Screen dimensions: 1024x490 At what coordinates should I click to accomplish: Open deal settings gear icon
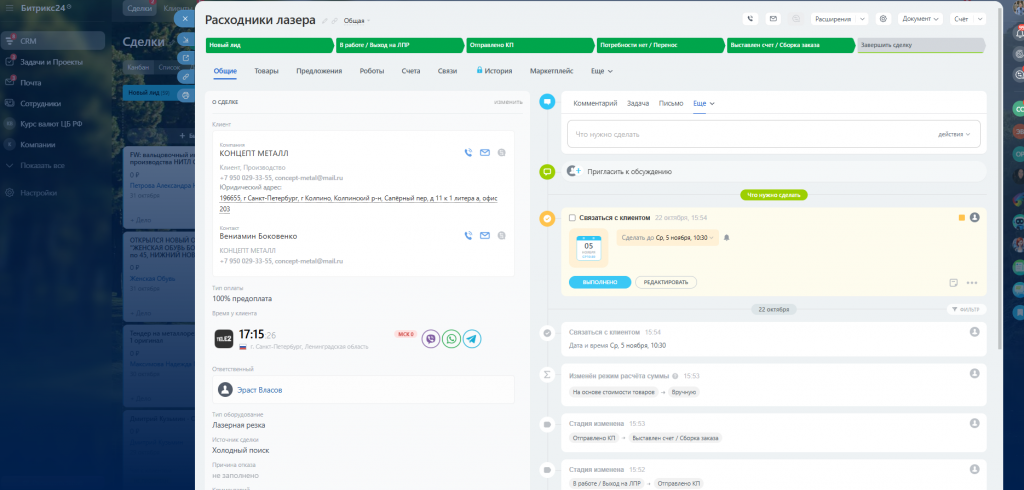pos(883,19)
